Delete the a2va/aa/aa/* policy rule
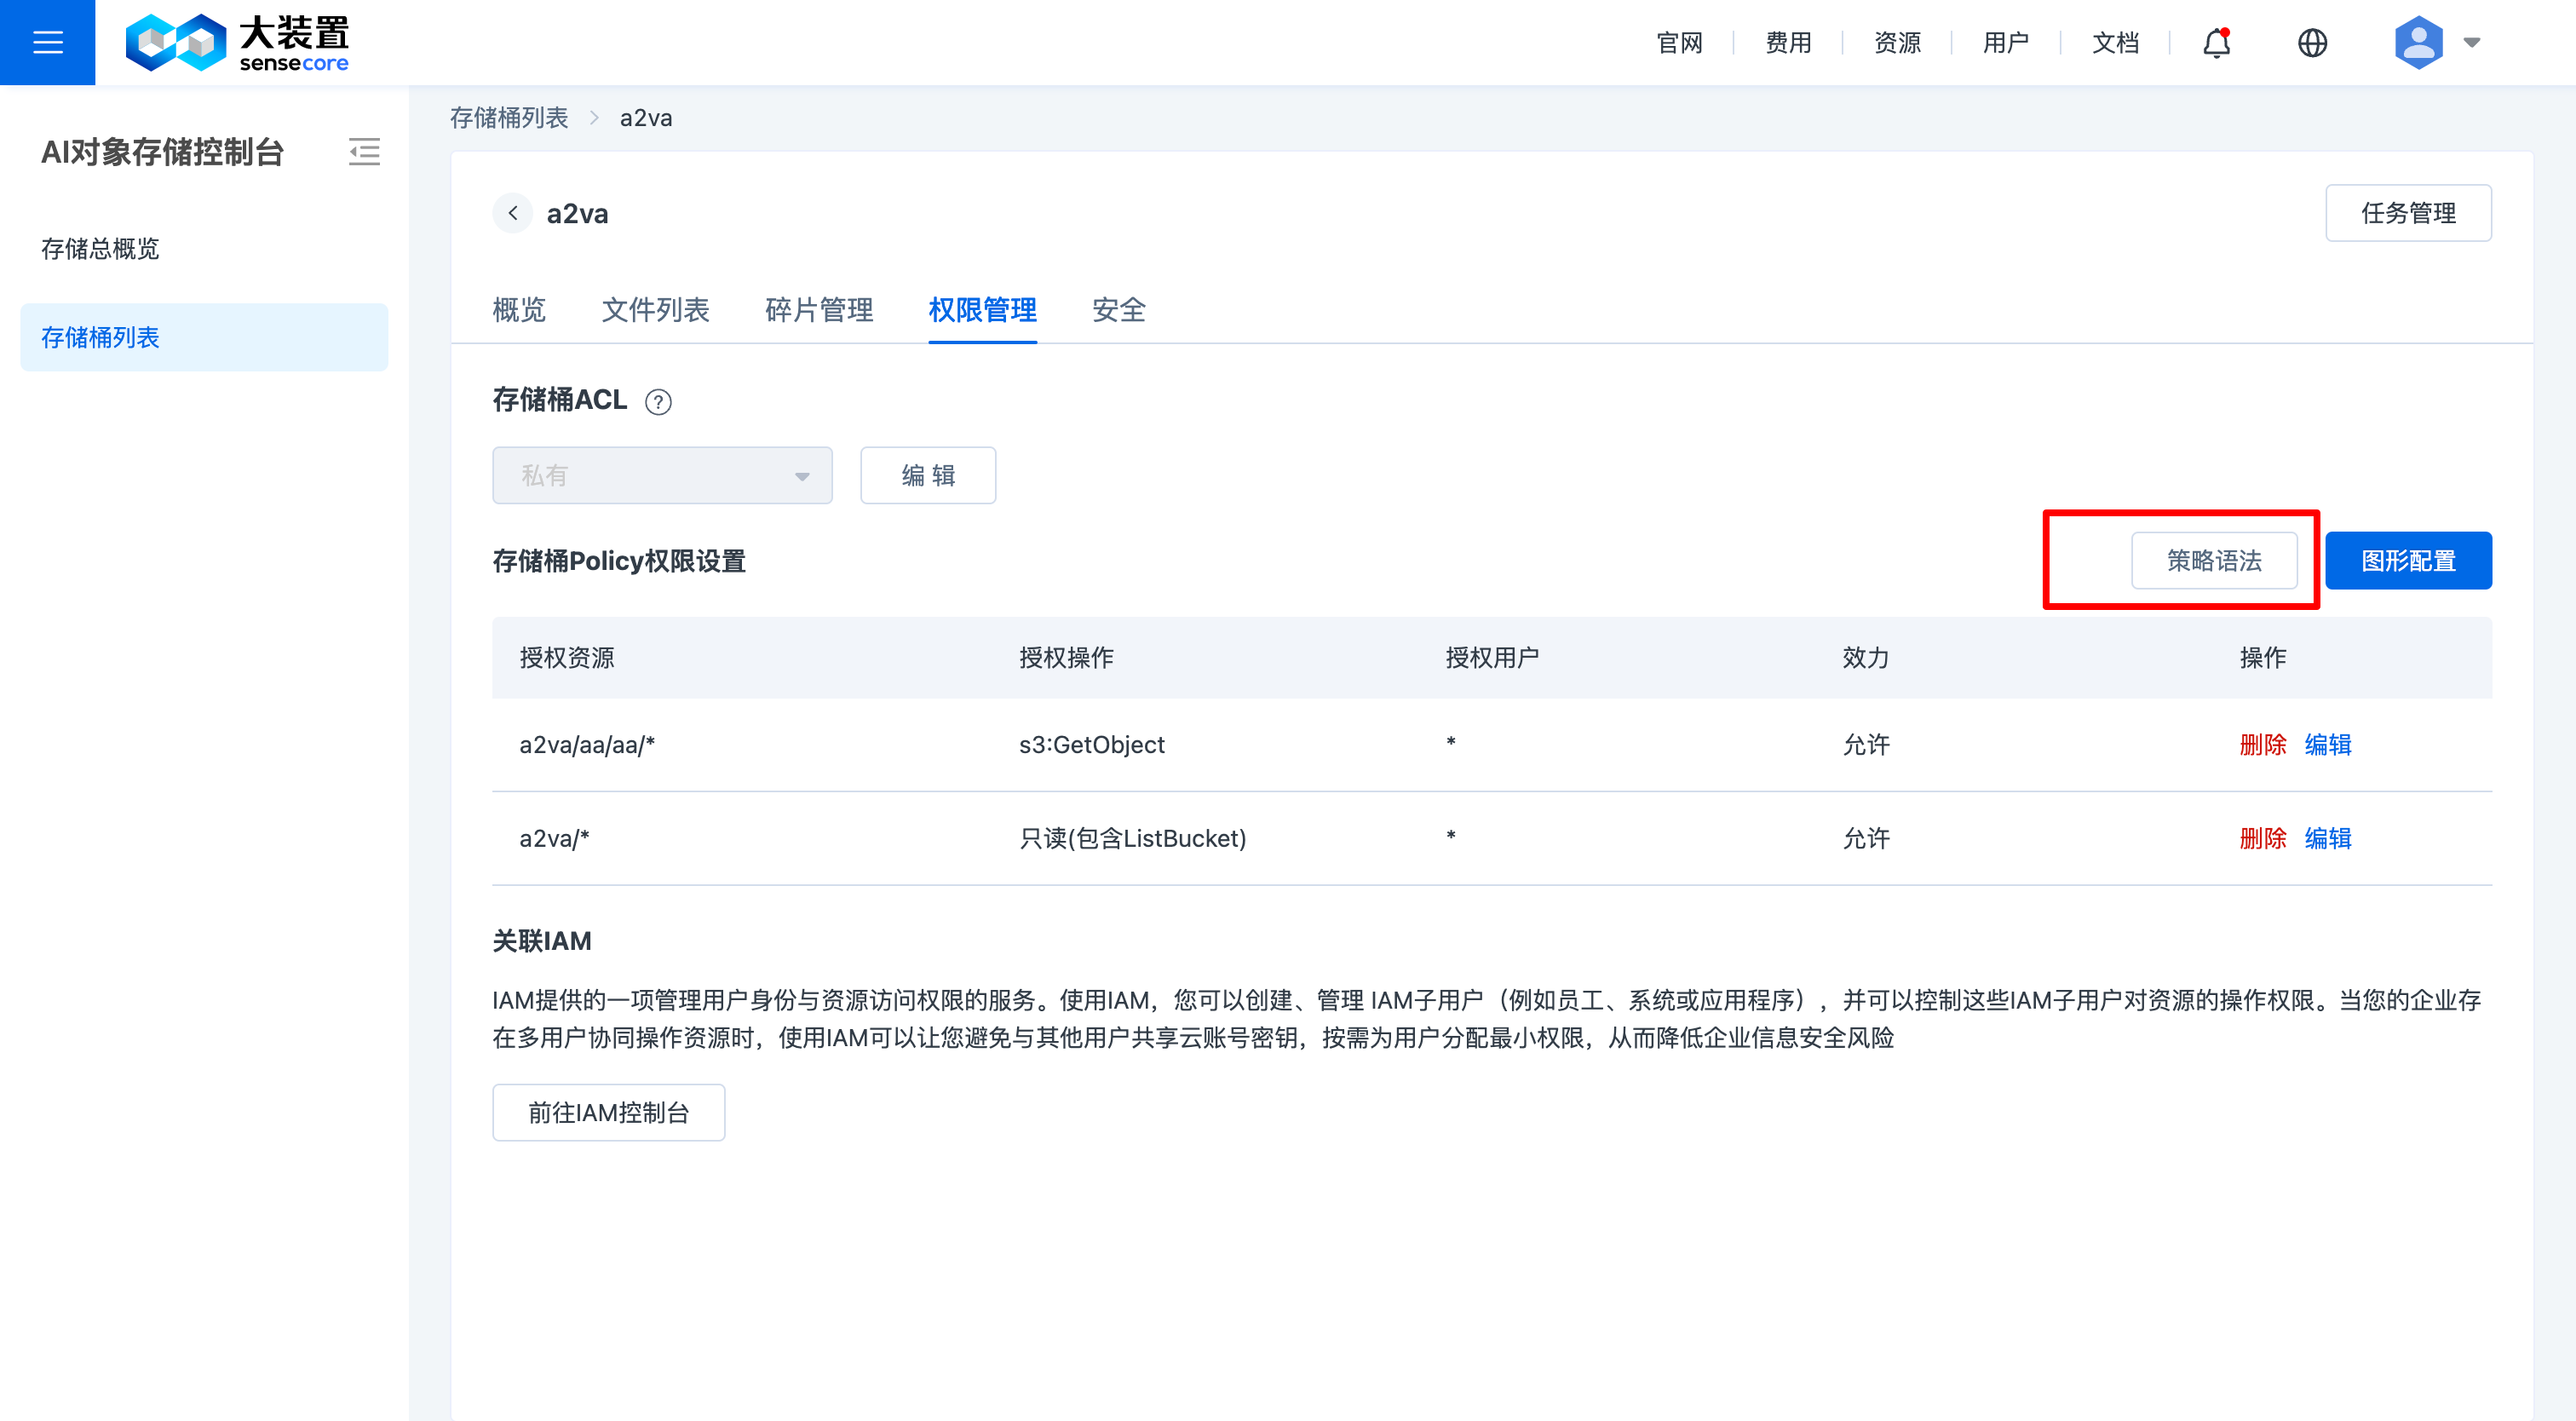 click(2262, 744)
